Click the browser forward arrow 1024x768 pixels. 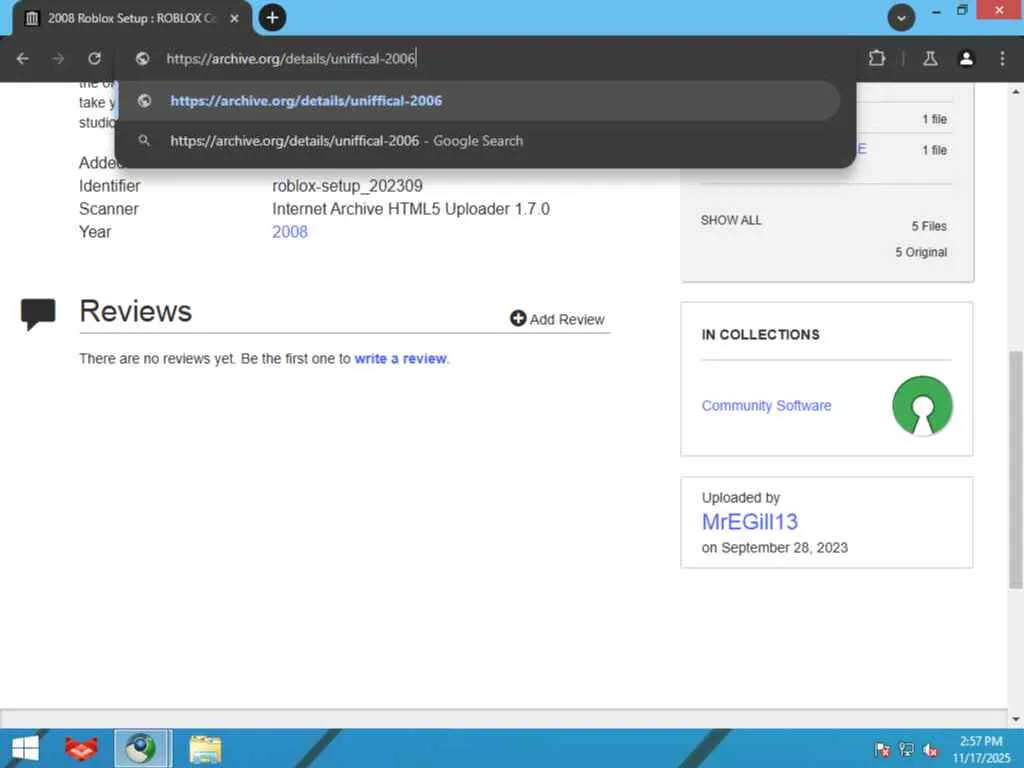(58, 59)
